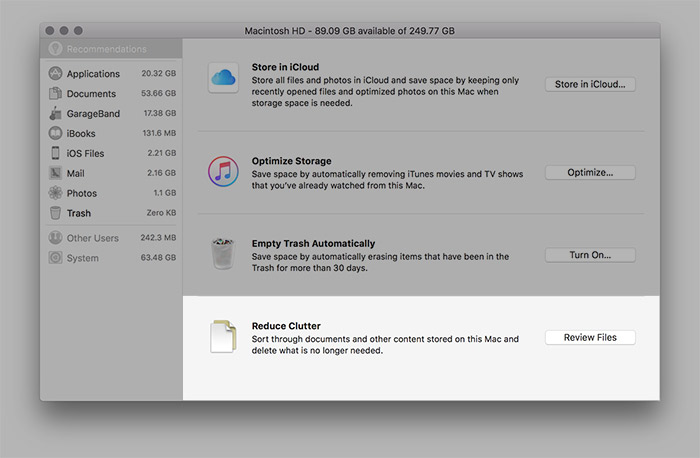The width and height of the screenshot is (700, 458).
Task: Click the window minimize button
Action: click(x=64, y=30)
